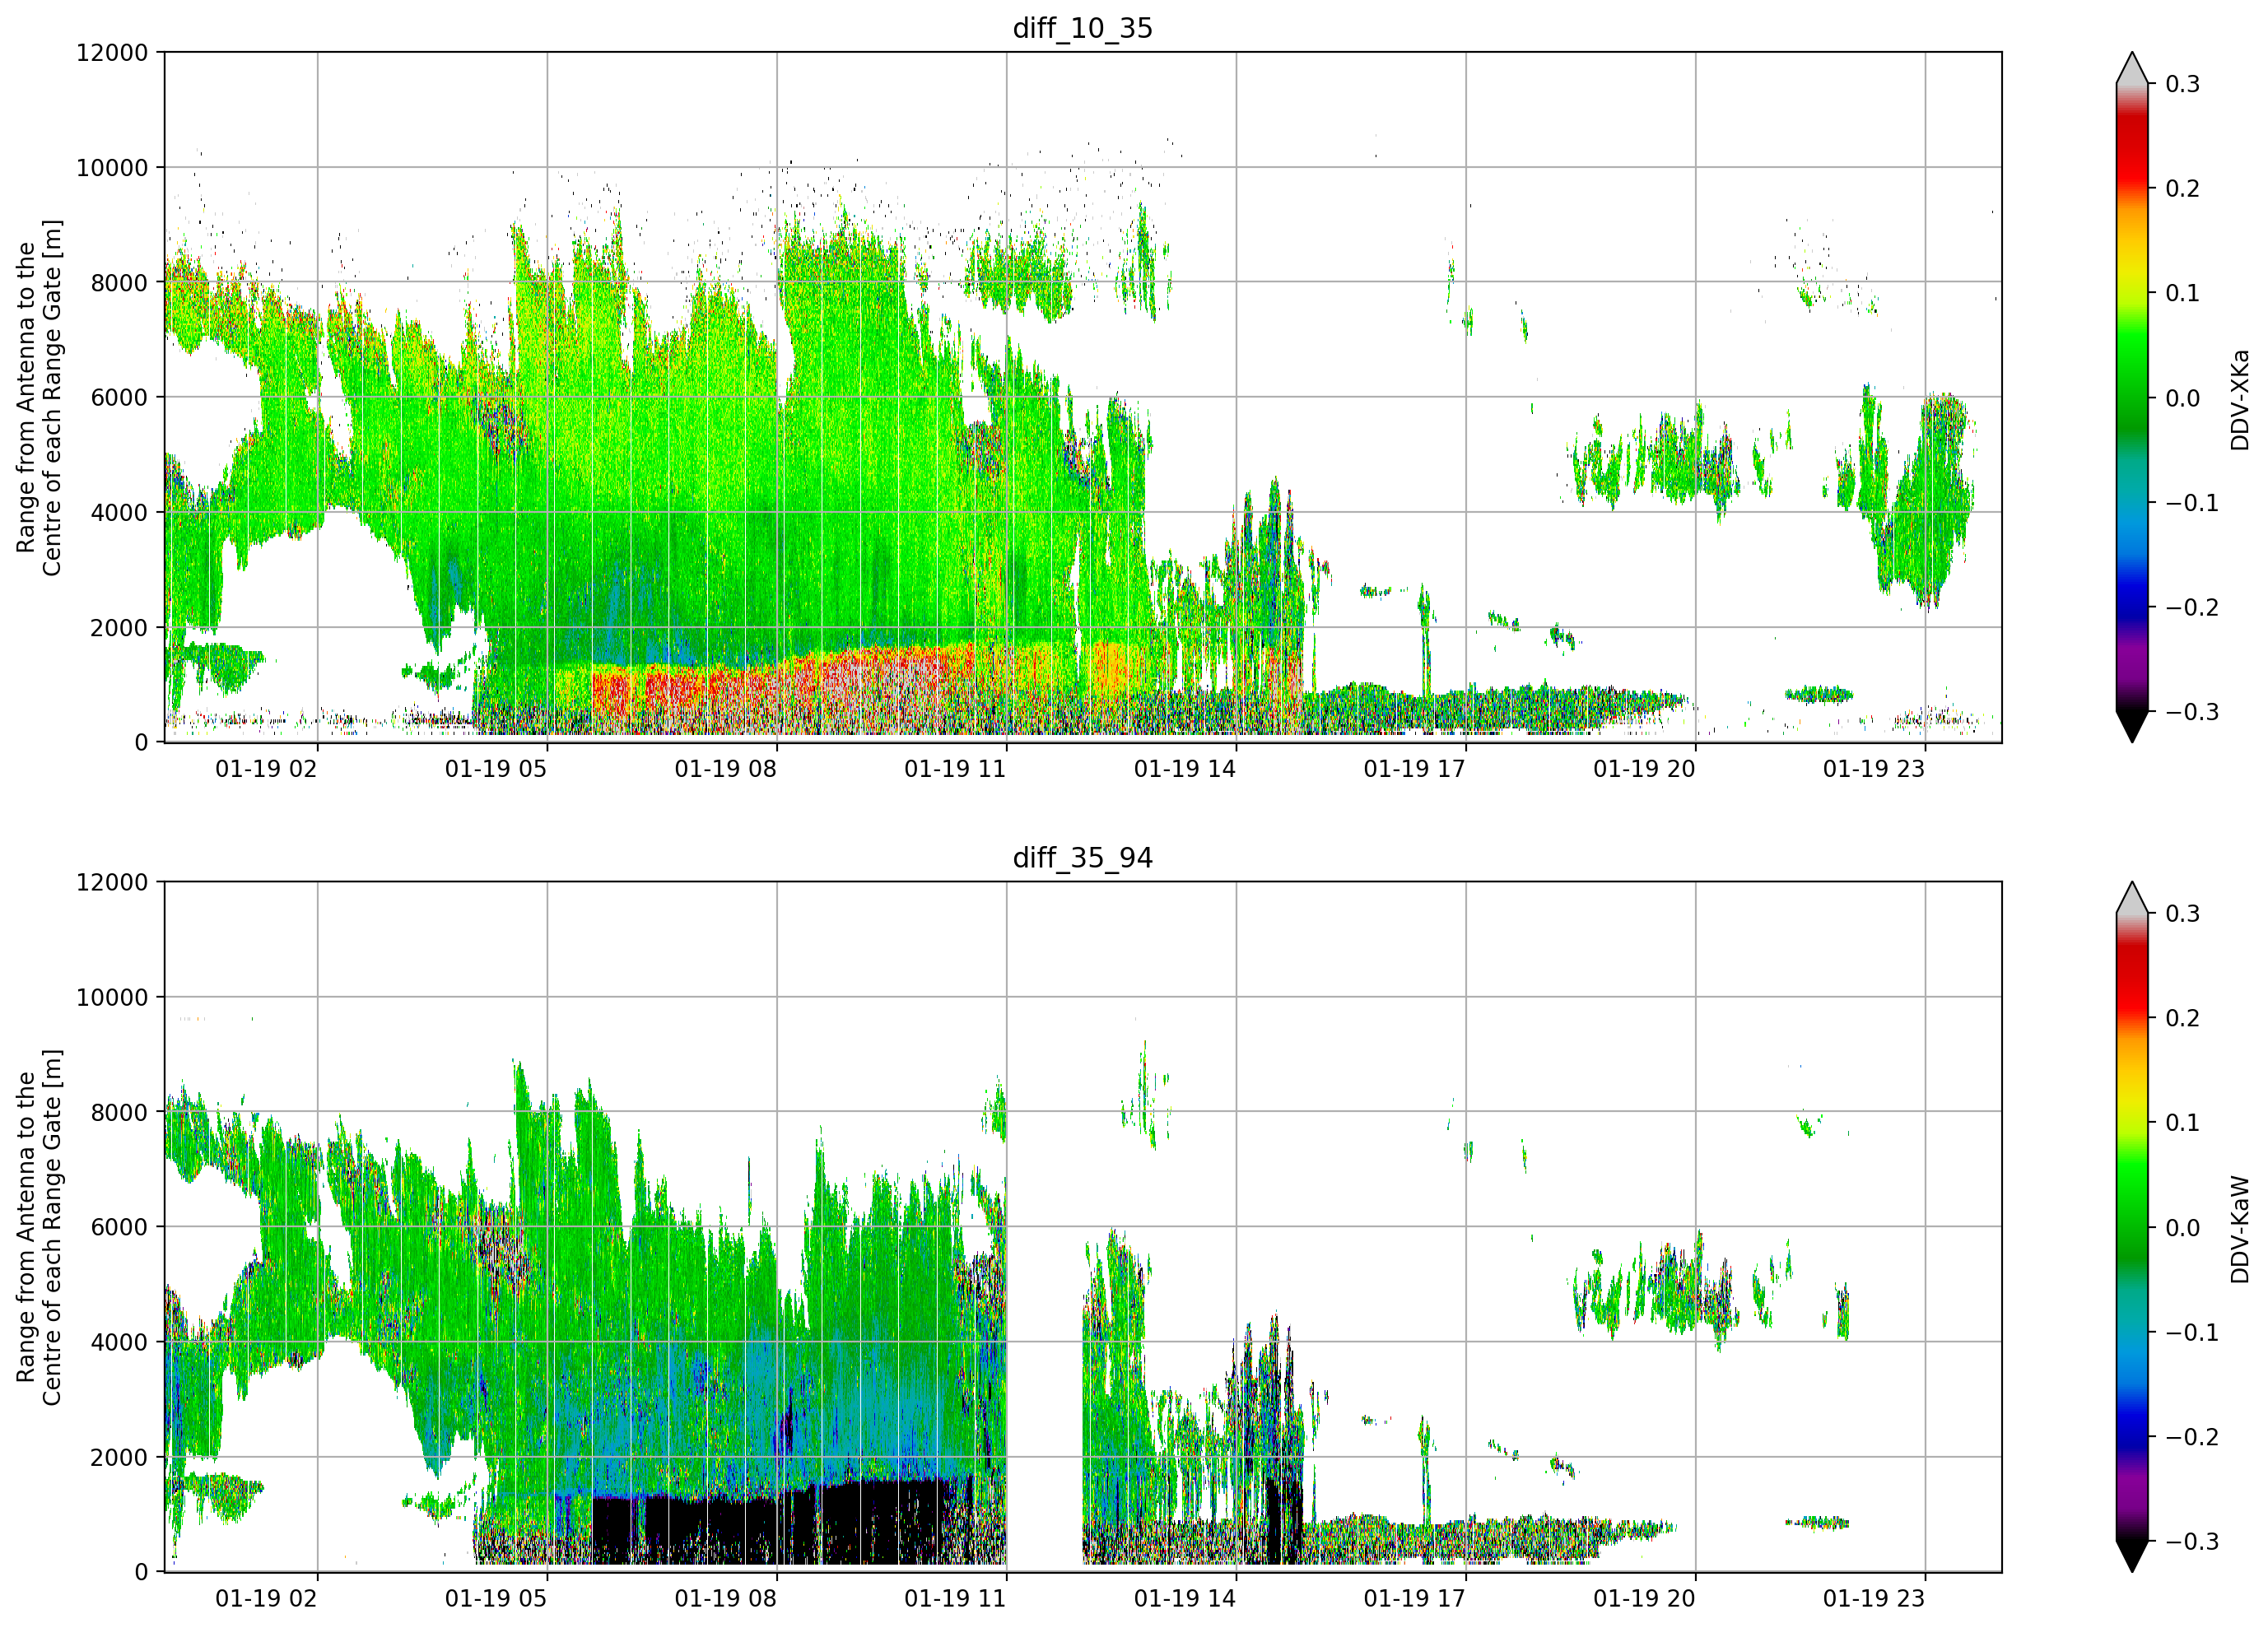Click the DDV-KaW colorbar gradient
Image resolution: width=2268 pixels, height=1628 pixels.
(2132, 1227)
